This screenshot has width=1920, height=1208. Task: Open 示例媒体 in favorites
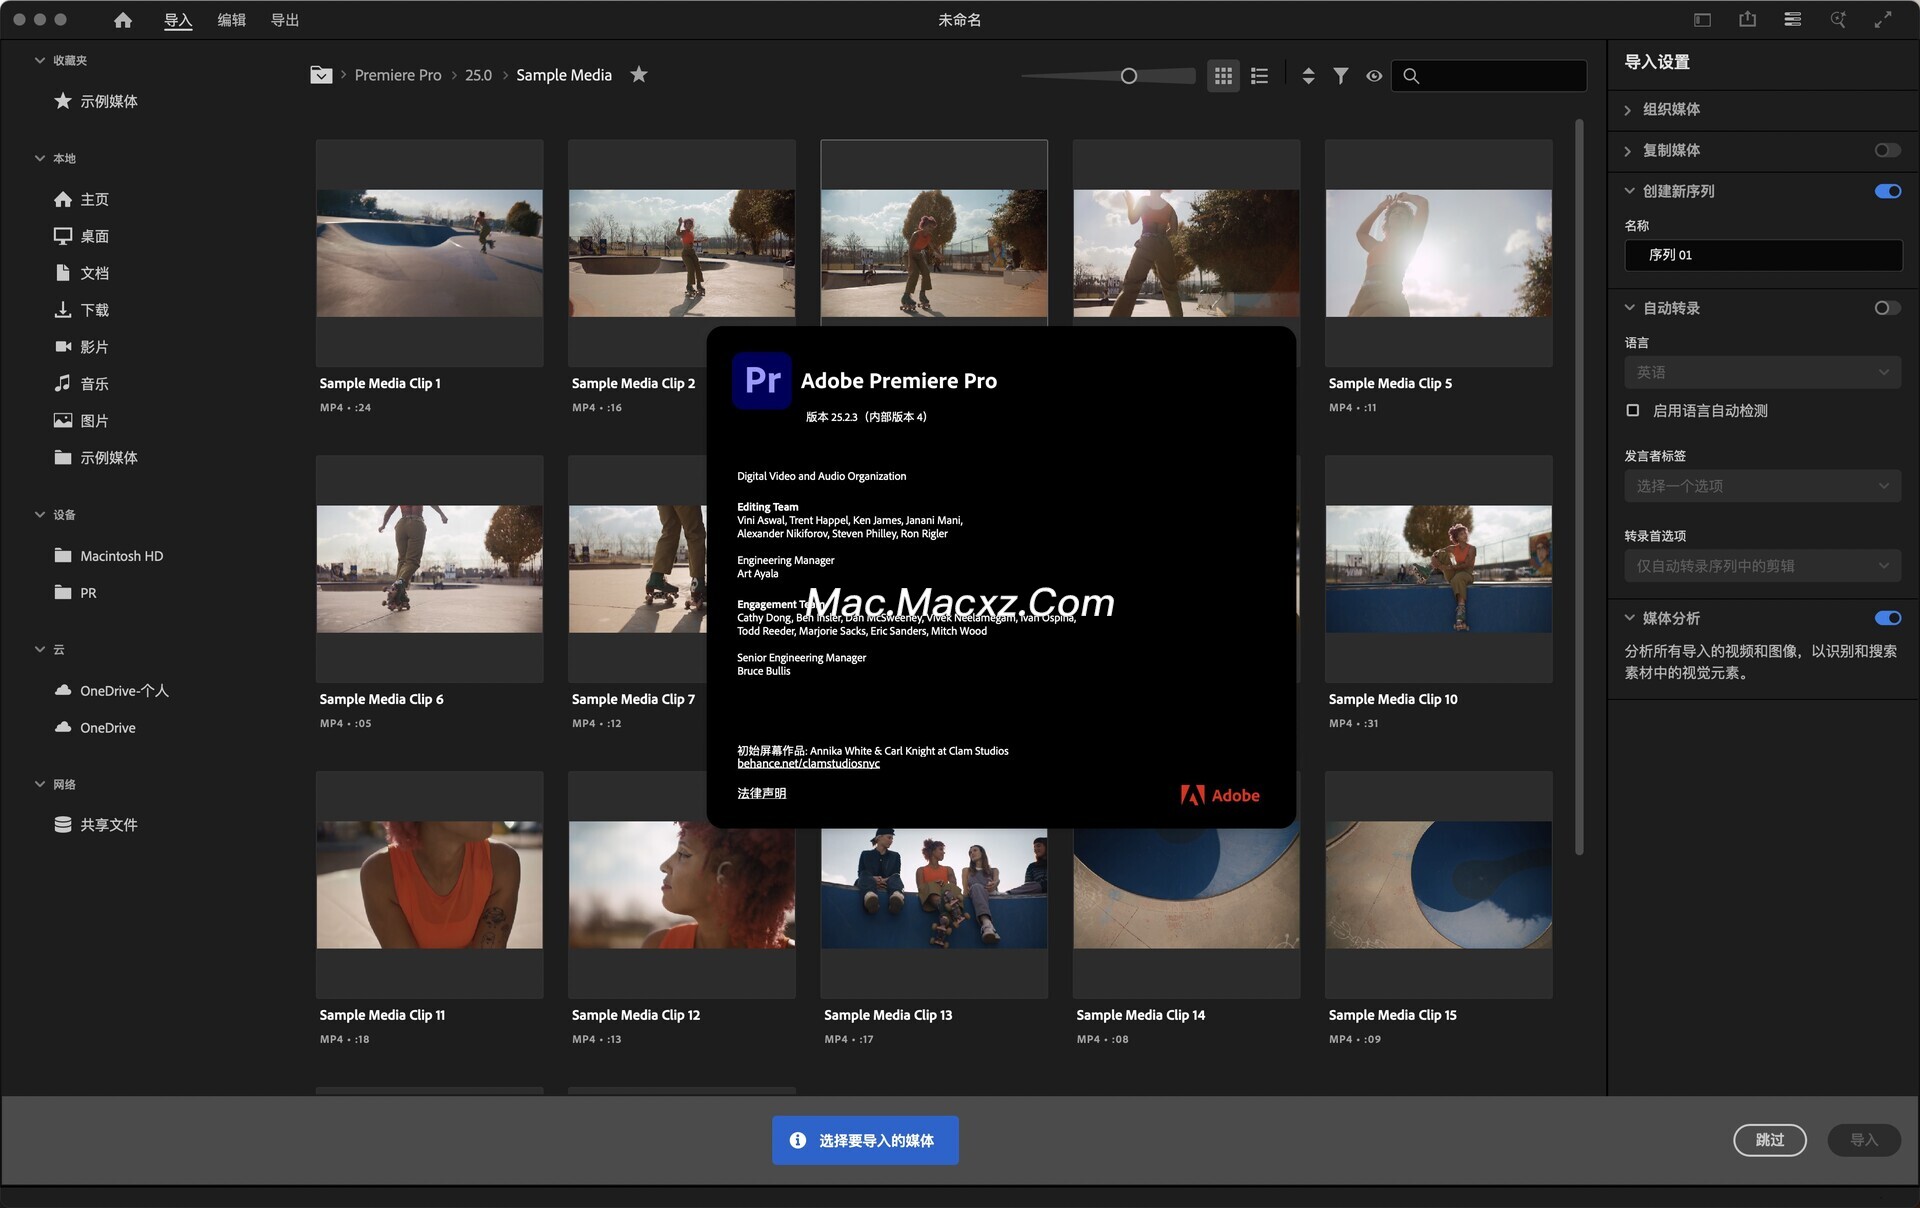click(96, 101)
